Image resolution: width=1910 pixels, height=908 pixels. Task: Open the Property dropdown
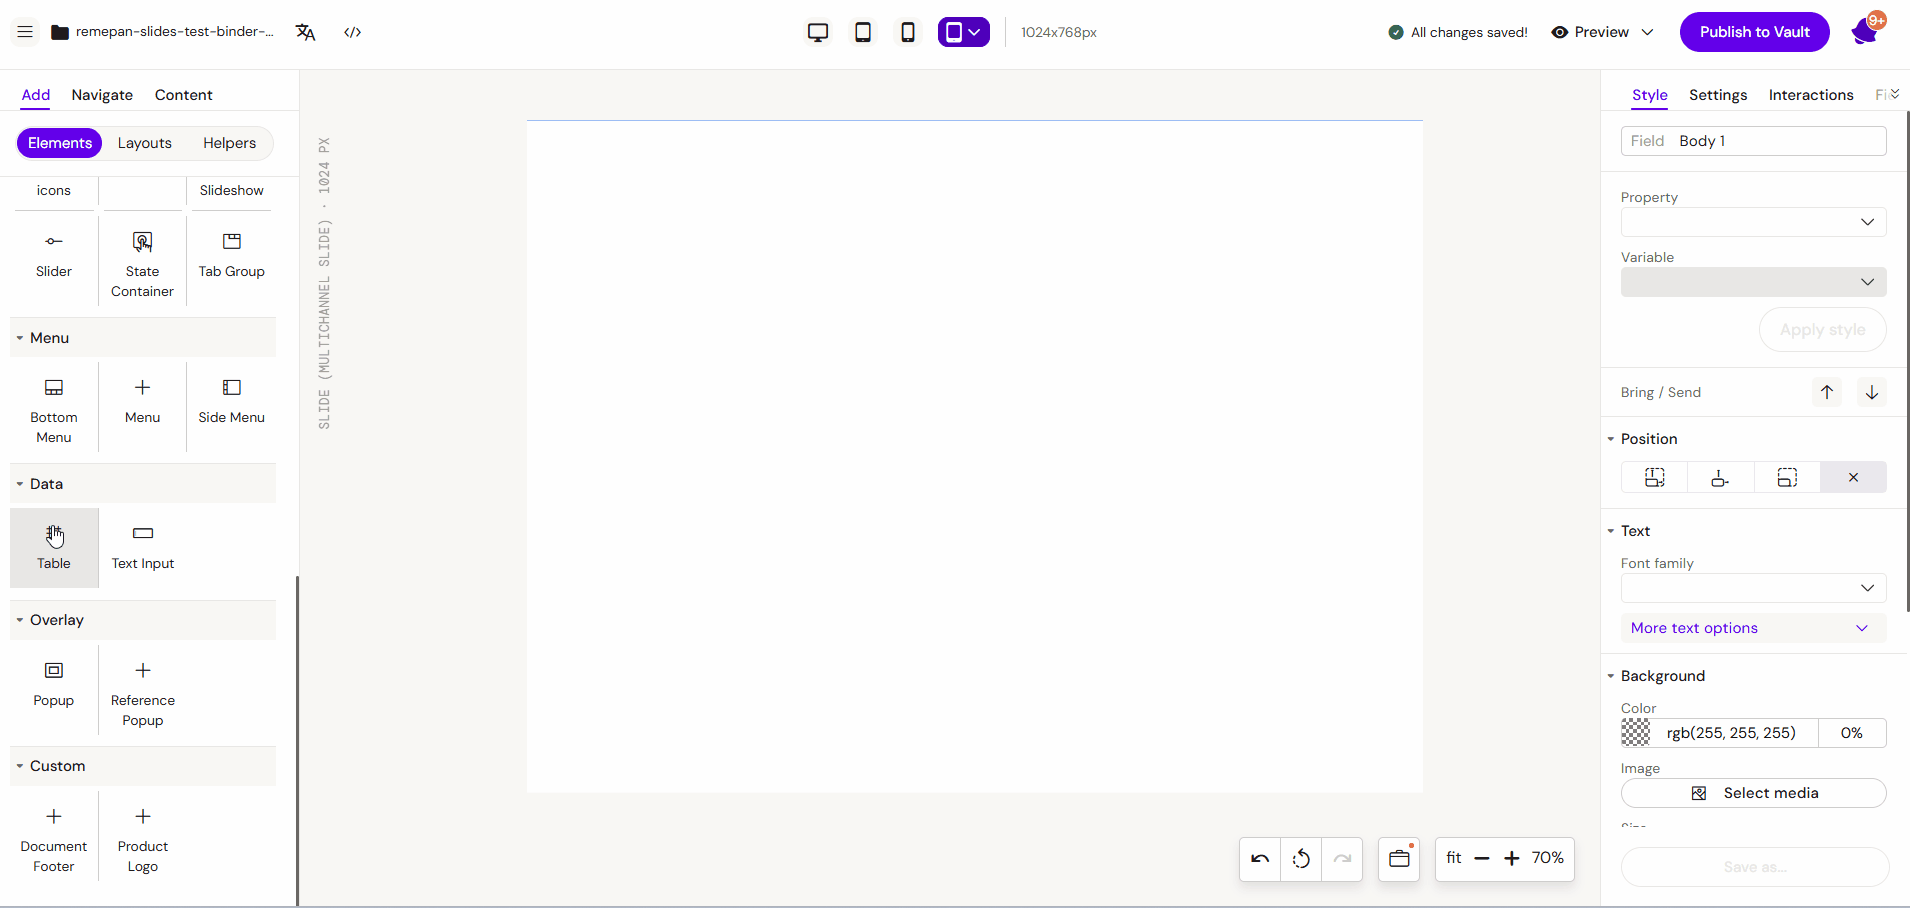(x=1753, y=222)
